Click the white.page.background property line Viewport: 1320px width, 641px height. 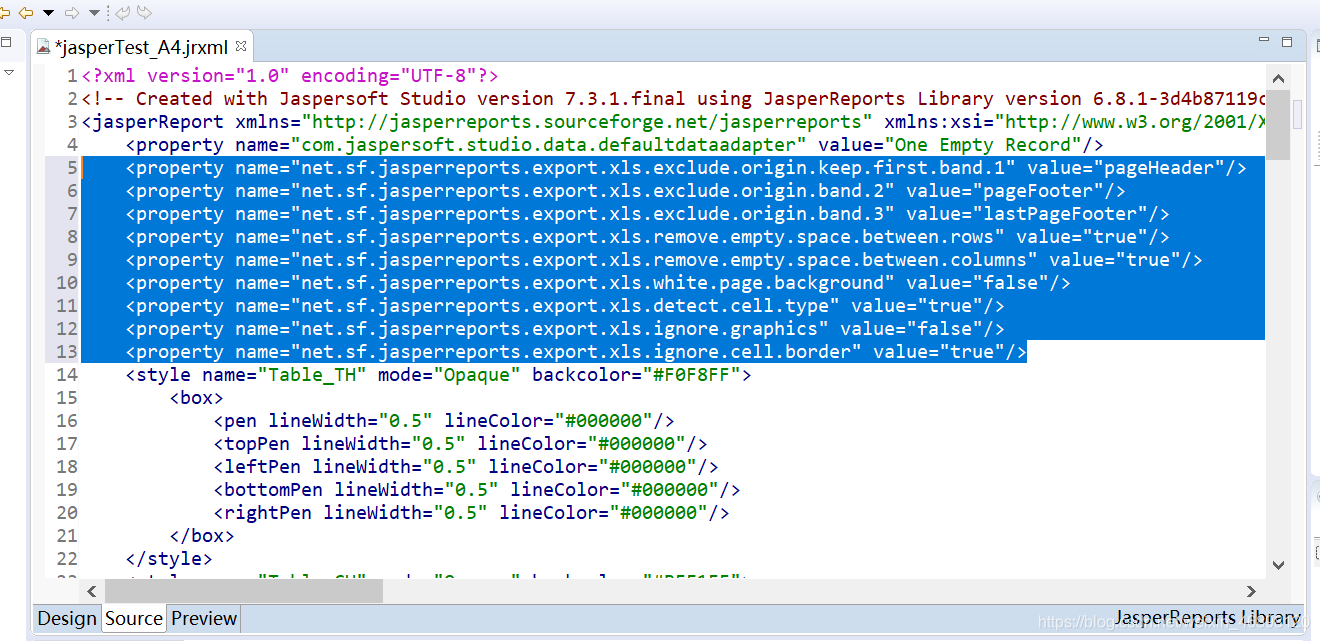pyautogui.click(x=598, y=283)
